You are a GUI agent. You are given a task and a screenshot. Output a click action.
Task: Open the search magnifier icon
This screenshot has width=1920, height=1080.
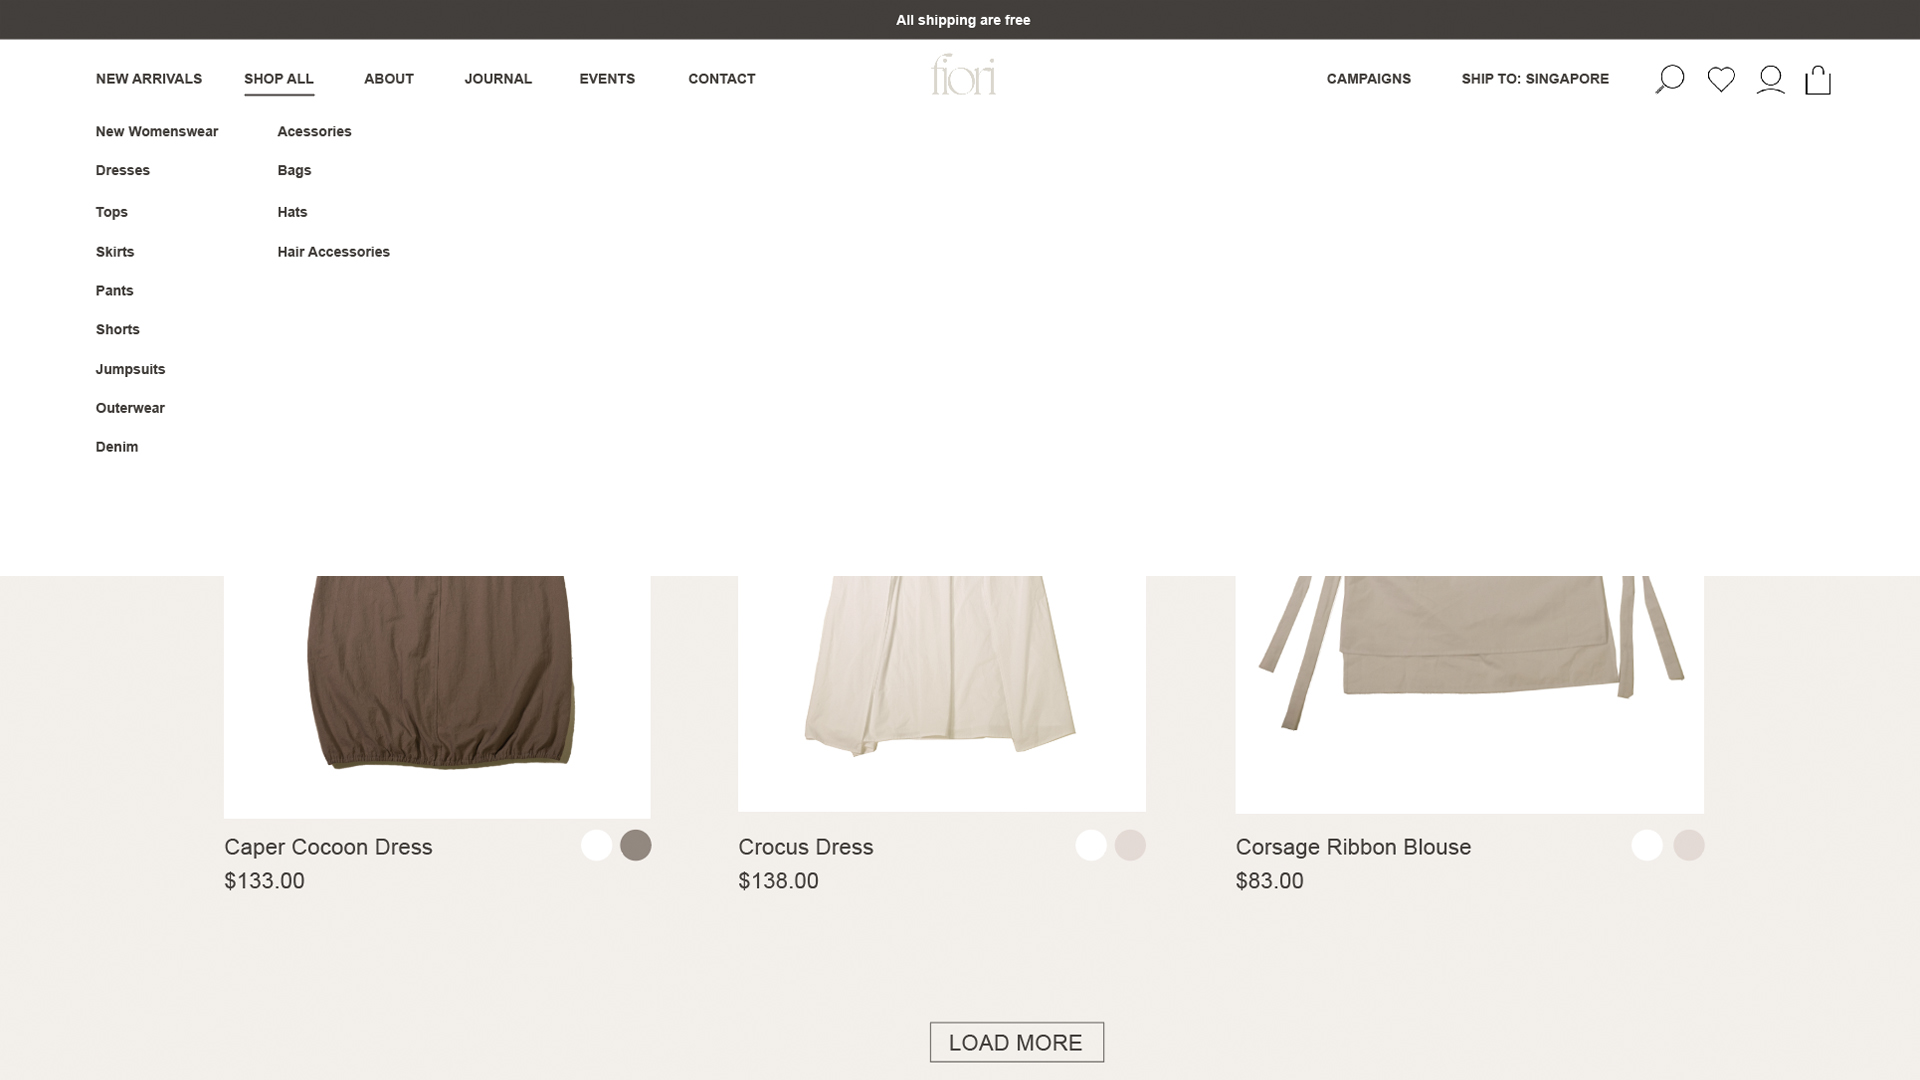click(x=1669, y=79)
